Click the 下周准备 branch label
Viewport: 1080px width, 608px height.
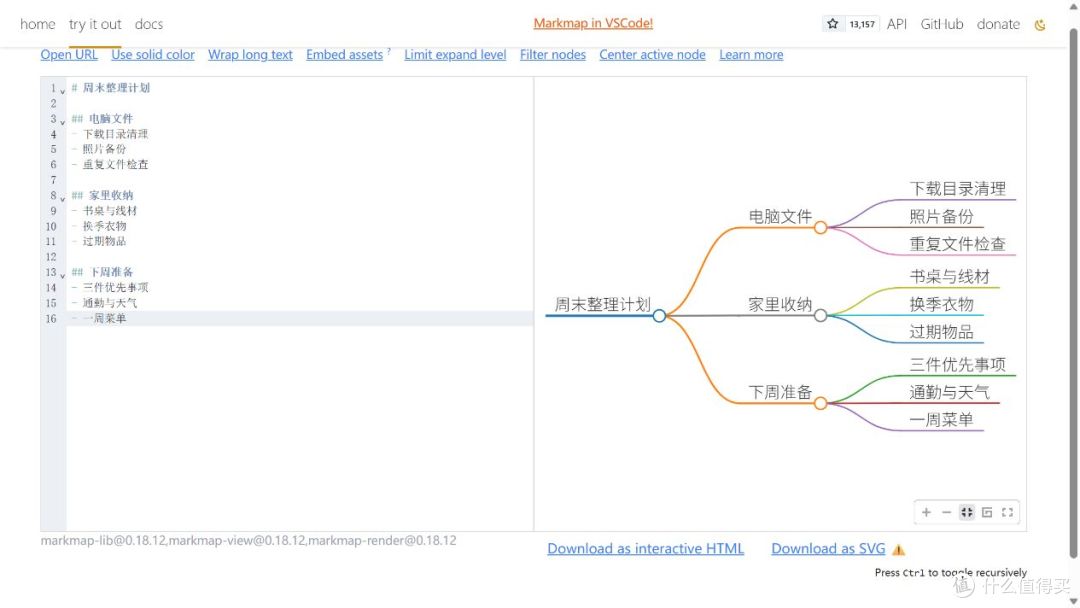click(x=780, y=392)
